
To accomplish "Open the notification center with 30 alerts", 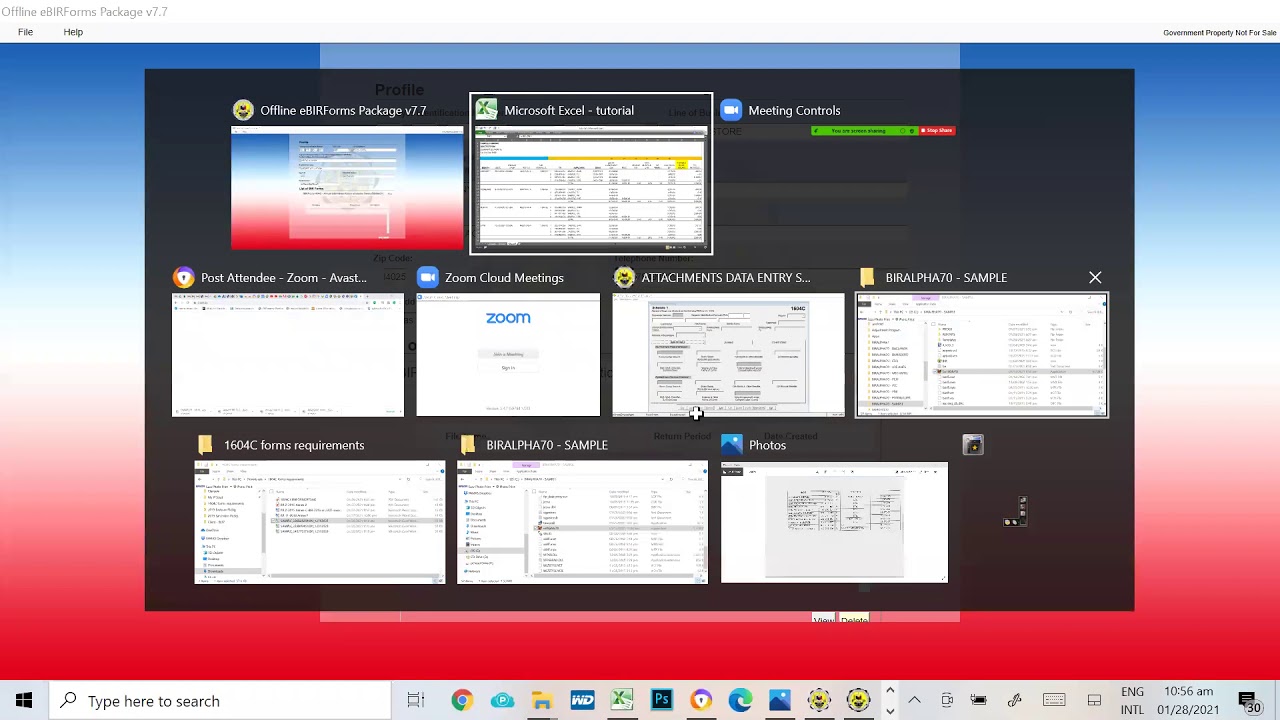I will tap(1248, 701).
